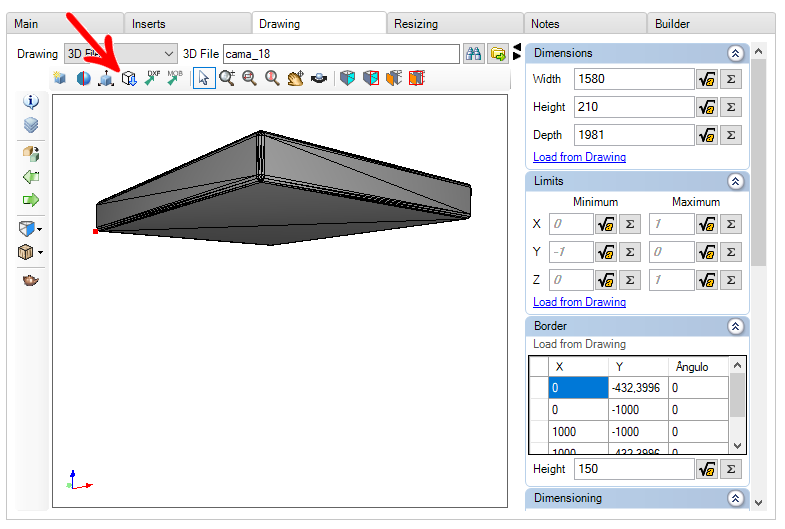Select the zoom in/out magnifier tool
Screen dimensions: 785x529
(227, 78)
